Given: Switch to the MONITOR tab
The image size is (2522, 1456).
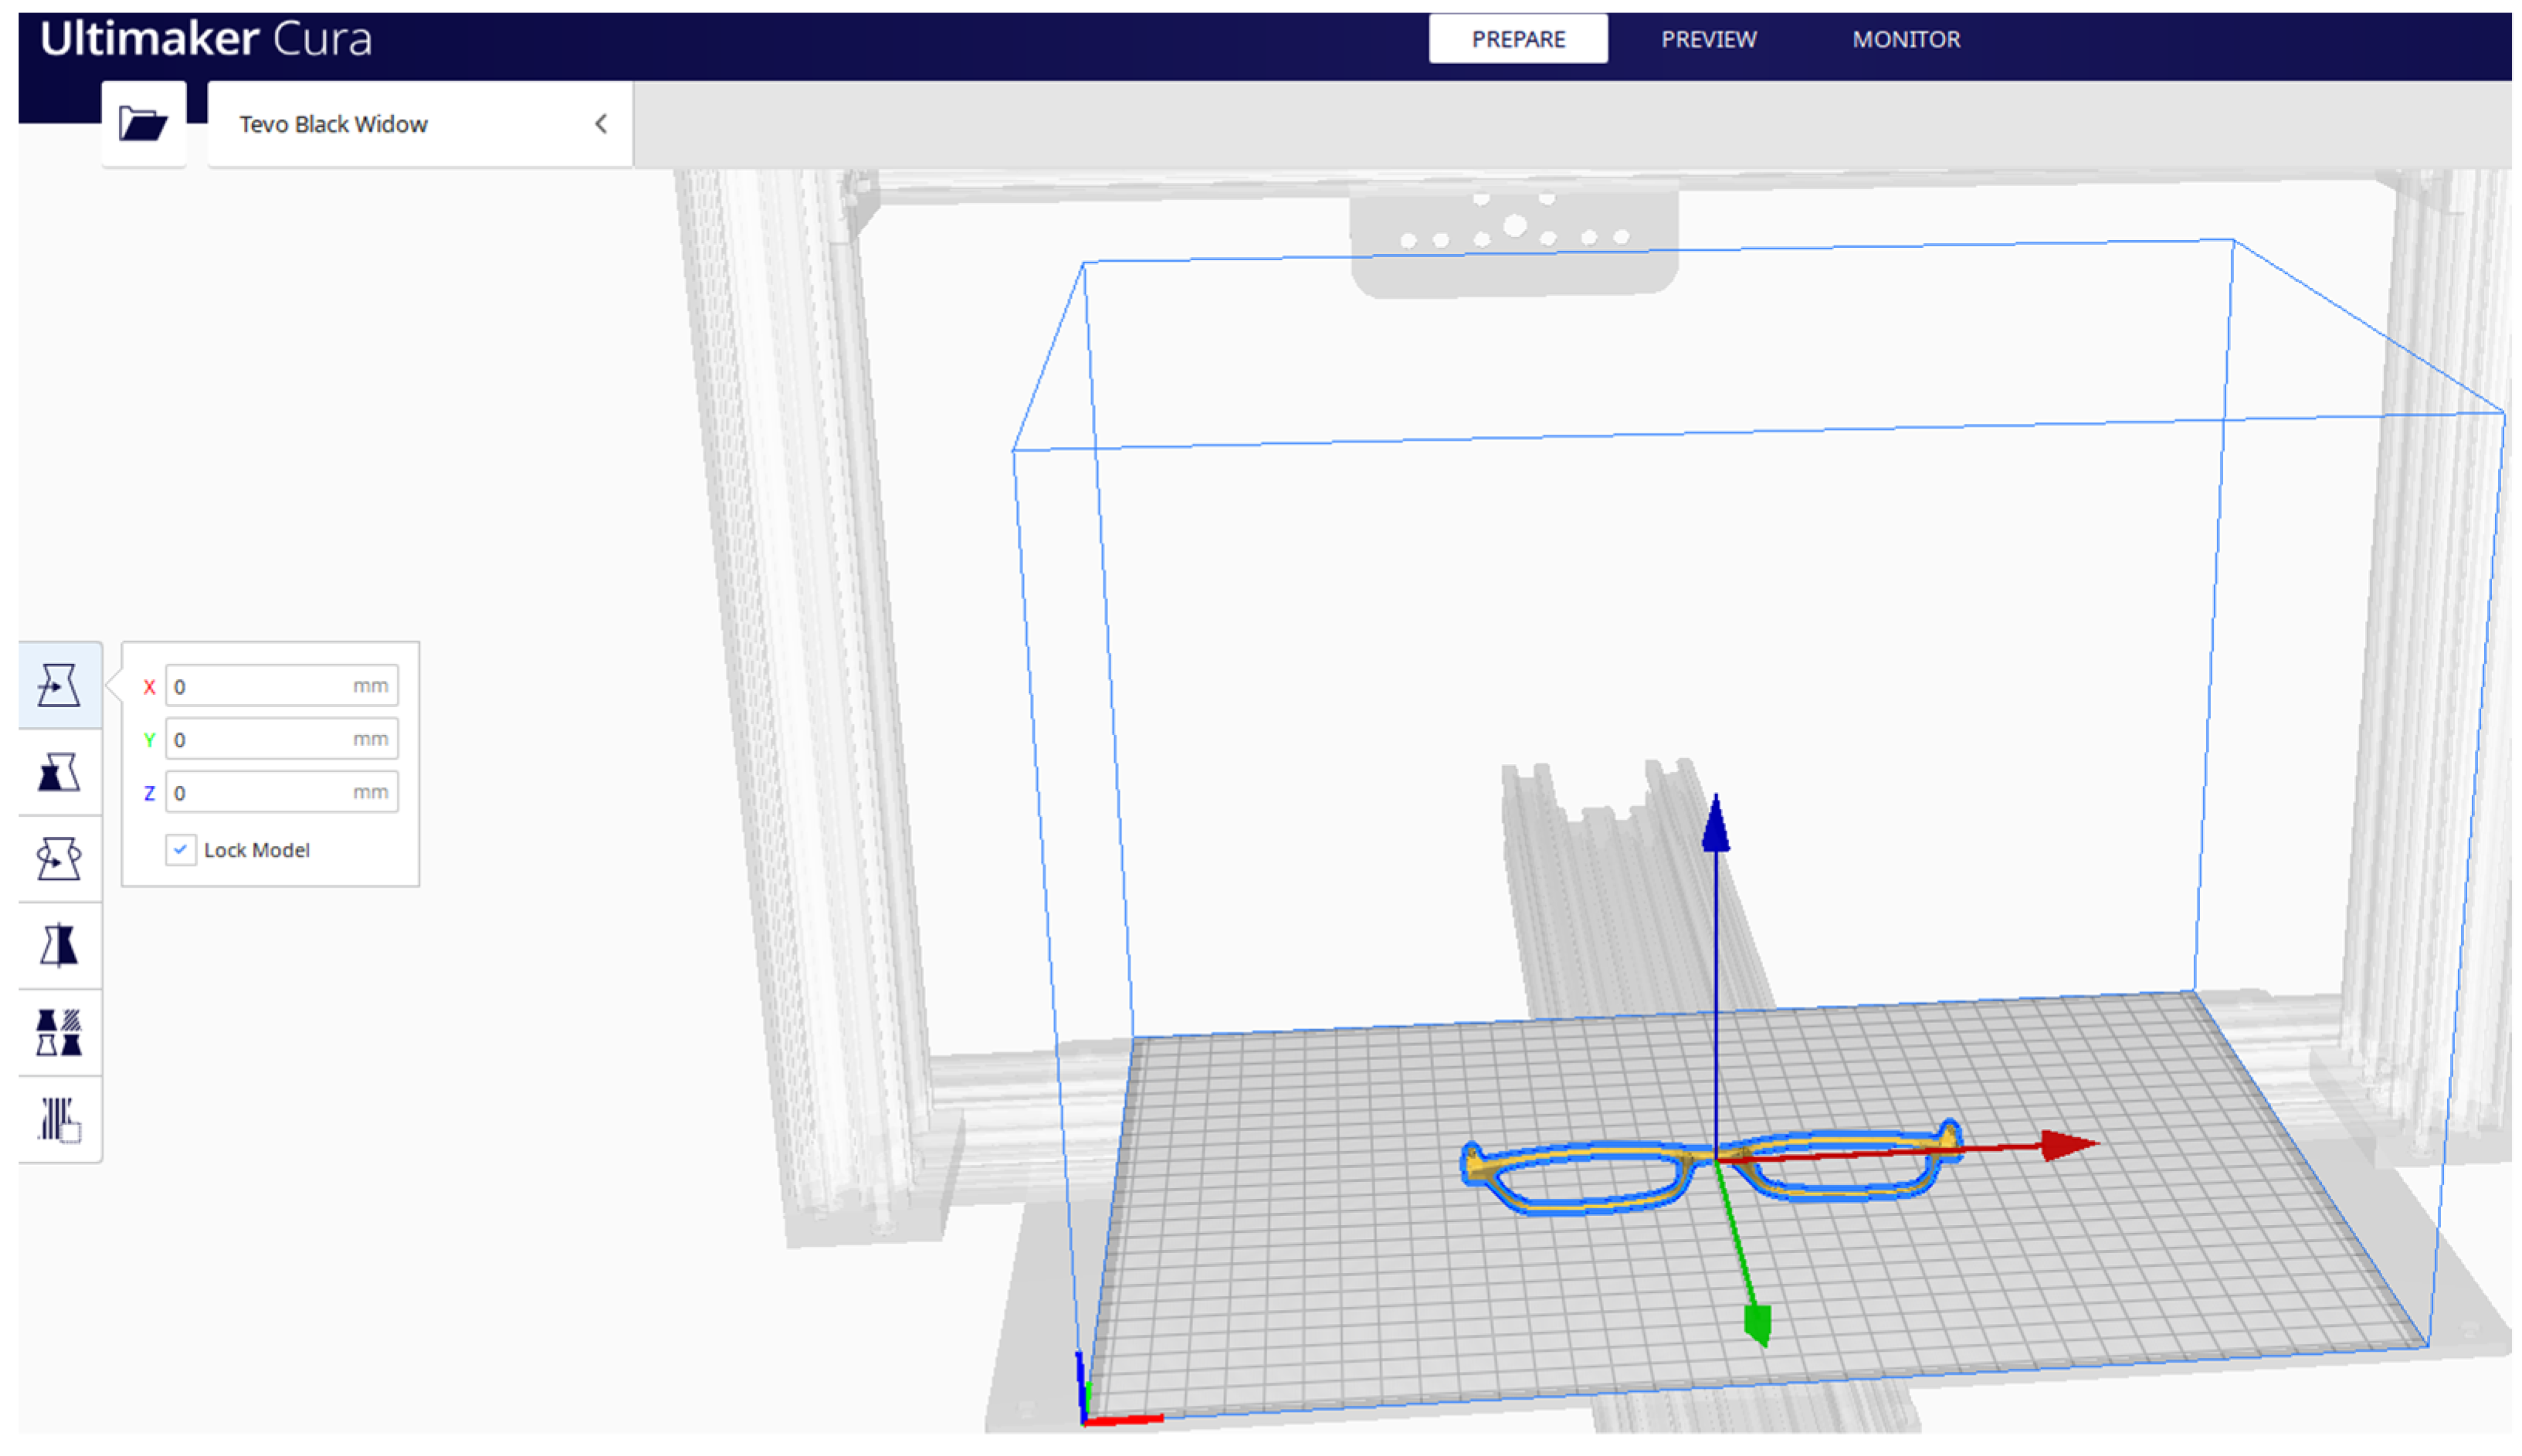Looking at the screenshot, I should click(x=1906, y=39).
